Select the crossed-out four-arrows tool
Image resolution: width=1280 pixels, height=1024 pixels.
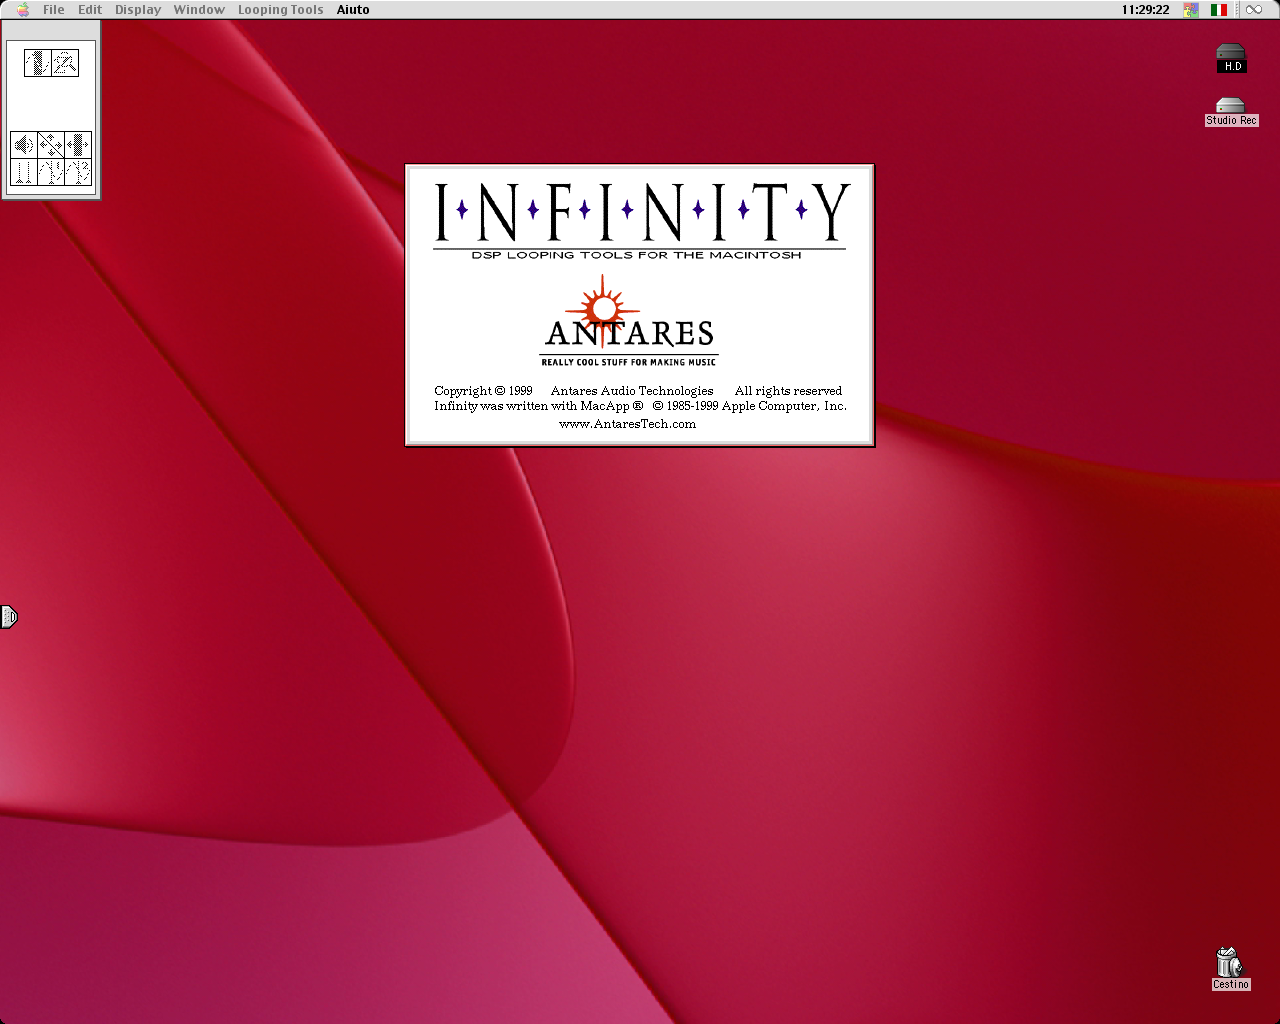[51, 145]
